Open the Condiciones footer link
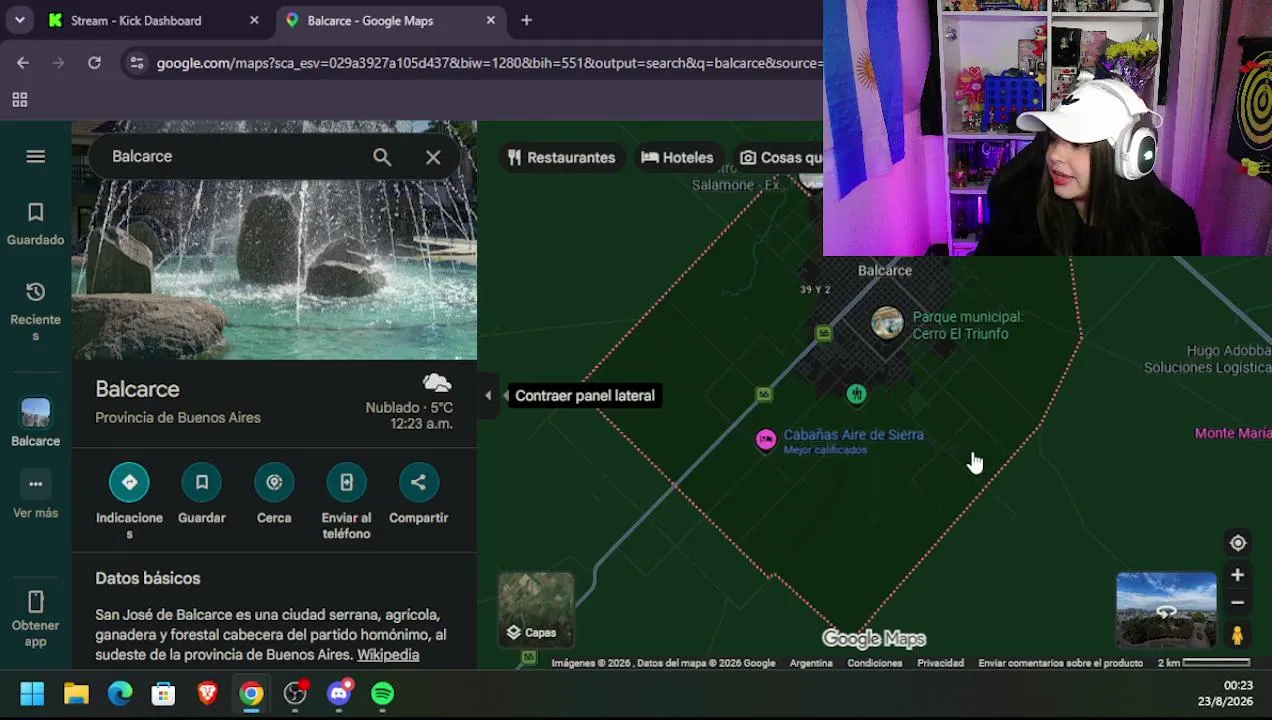Viewport: 1272px width, 720px height. coord(875,663)
